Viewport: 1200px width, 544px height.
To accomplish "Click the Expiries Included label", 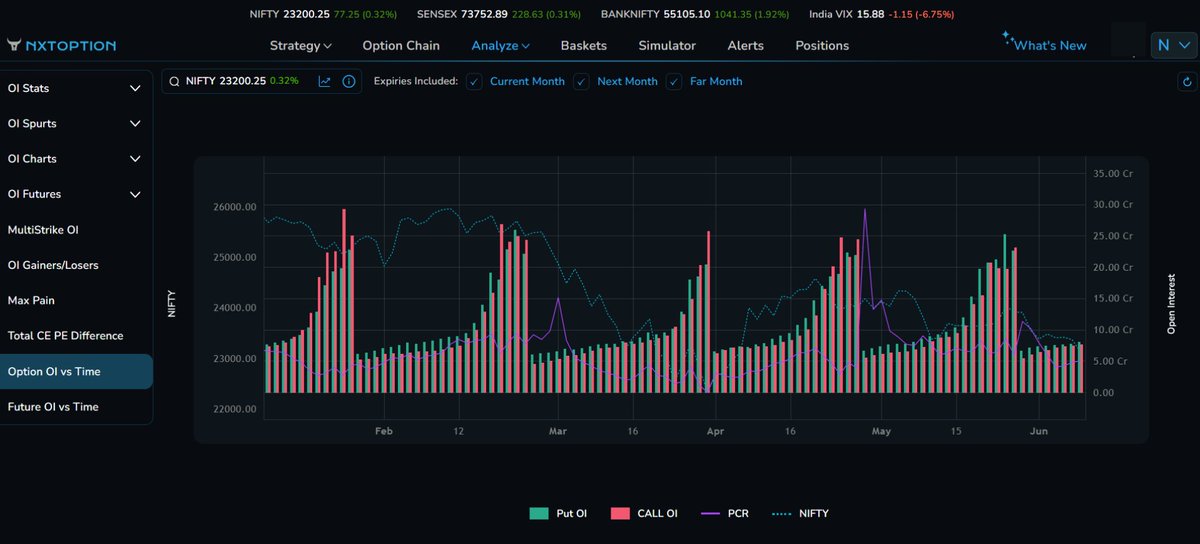I will coord(415,81).
